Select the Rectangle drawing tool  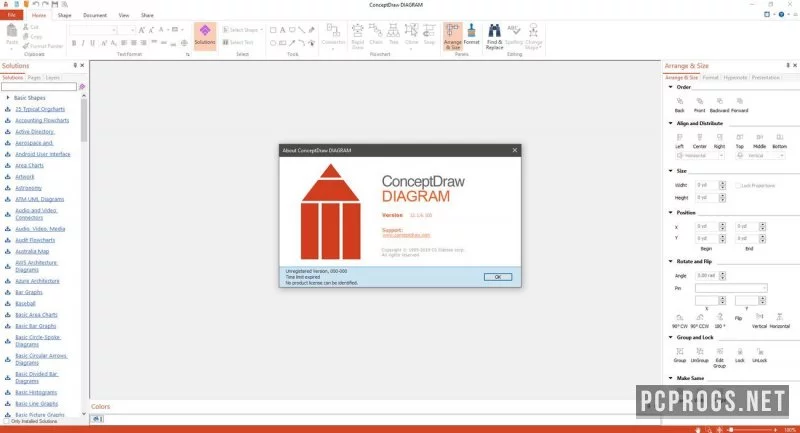pos(273,30)
